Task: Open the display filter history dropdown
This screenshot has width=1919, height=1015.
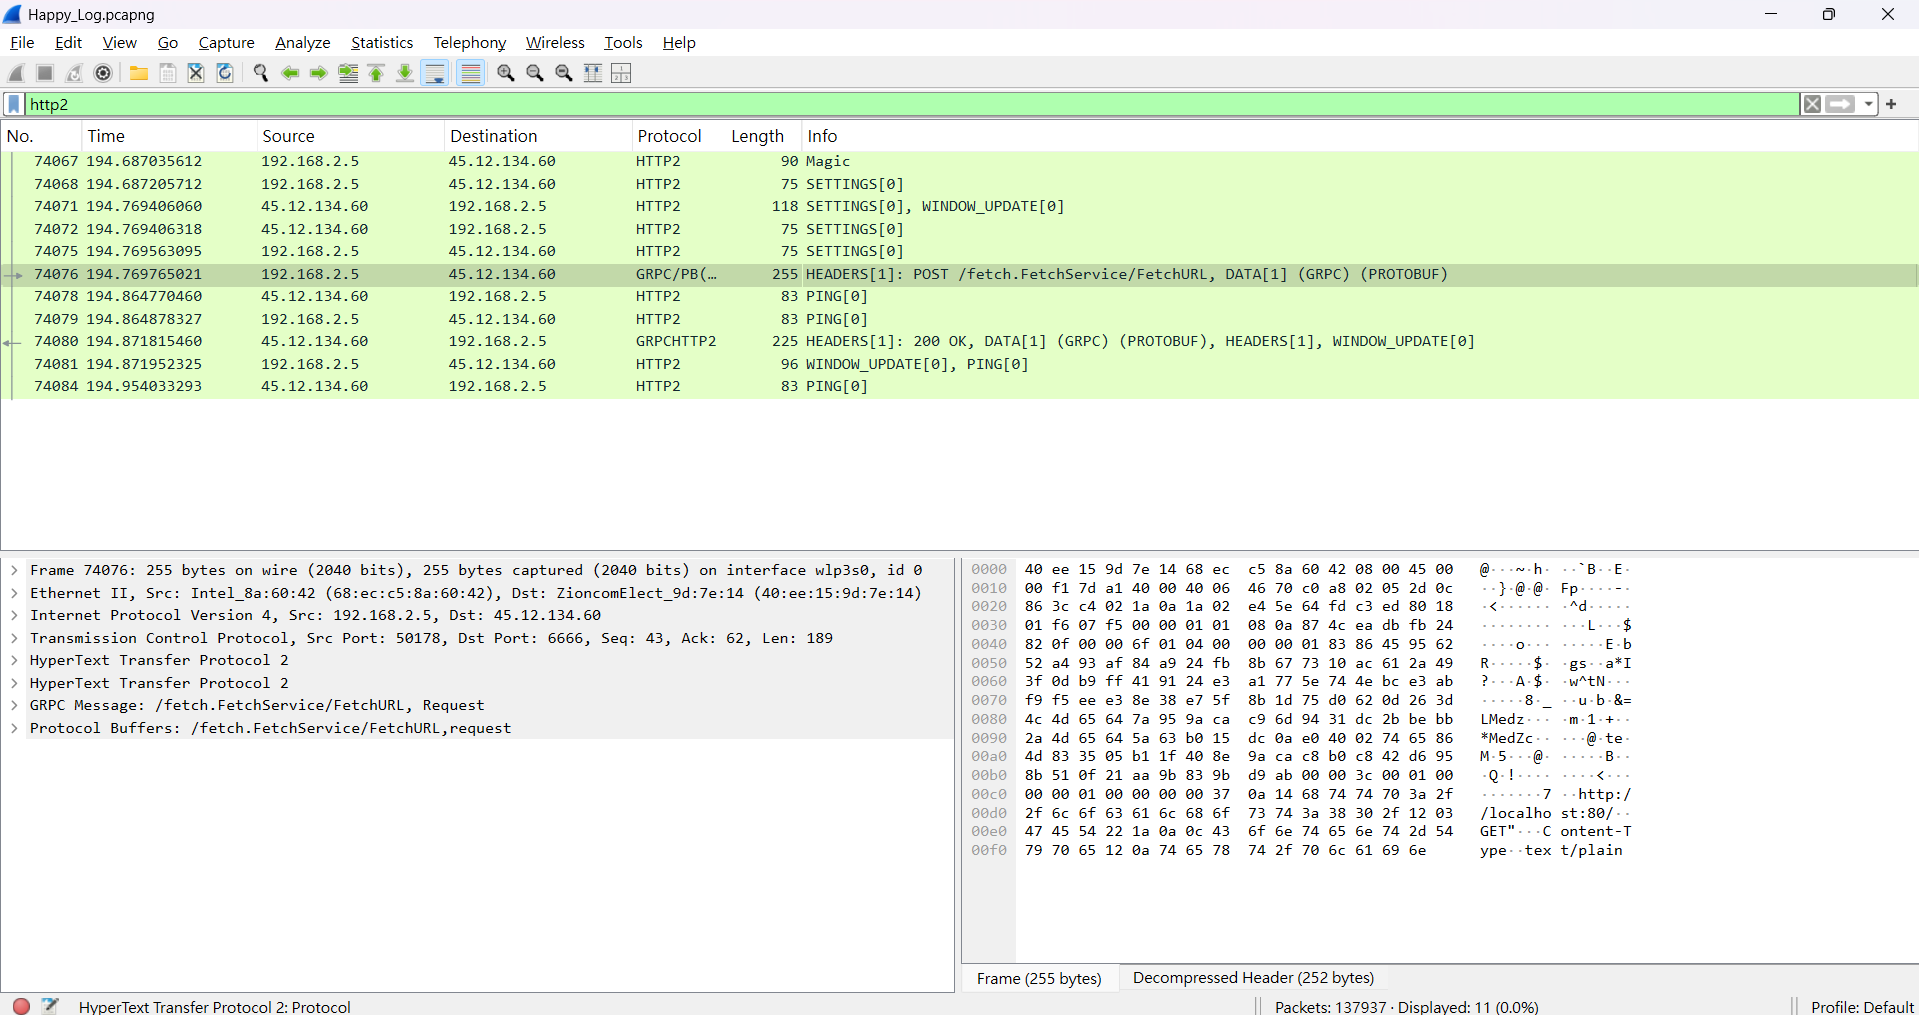Action: pyautogui.click(x=1868, y=104)
